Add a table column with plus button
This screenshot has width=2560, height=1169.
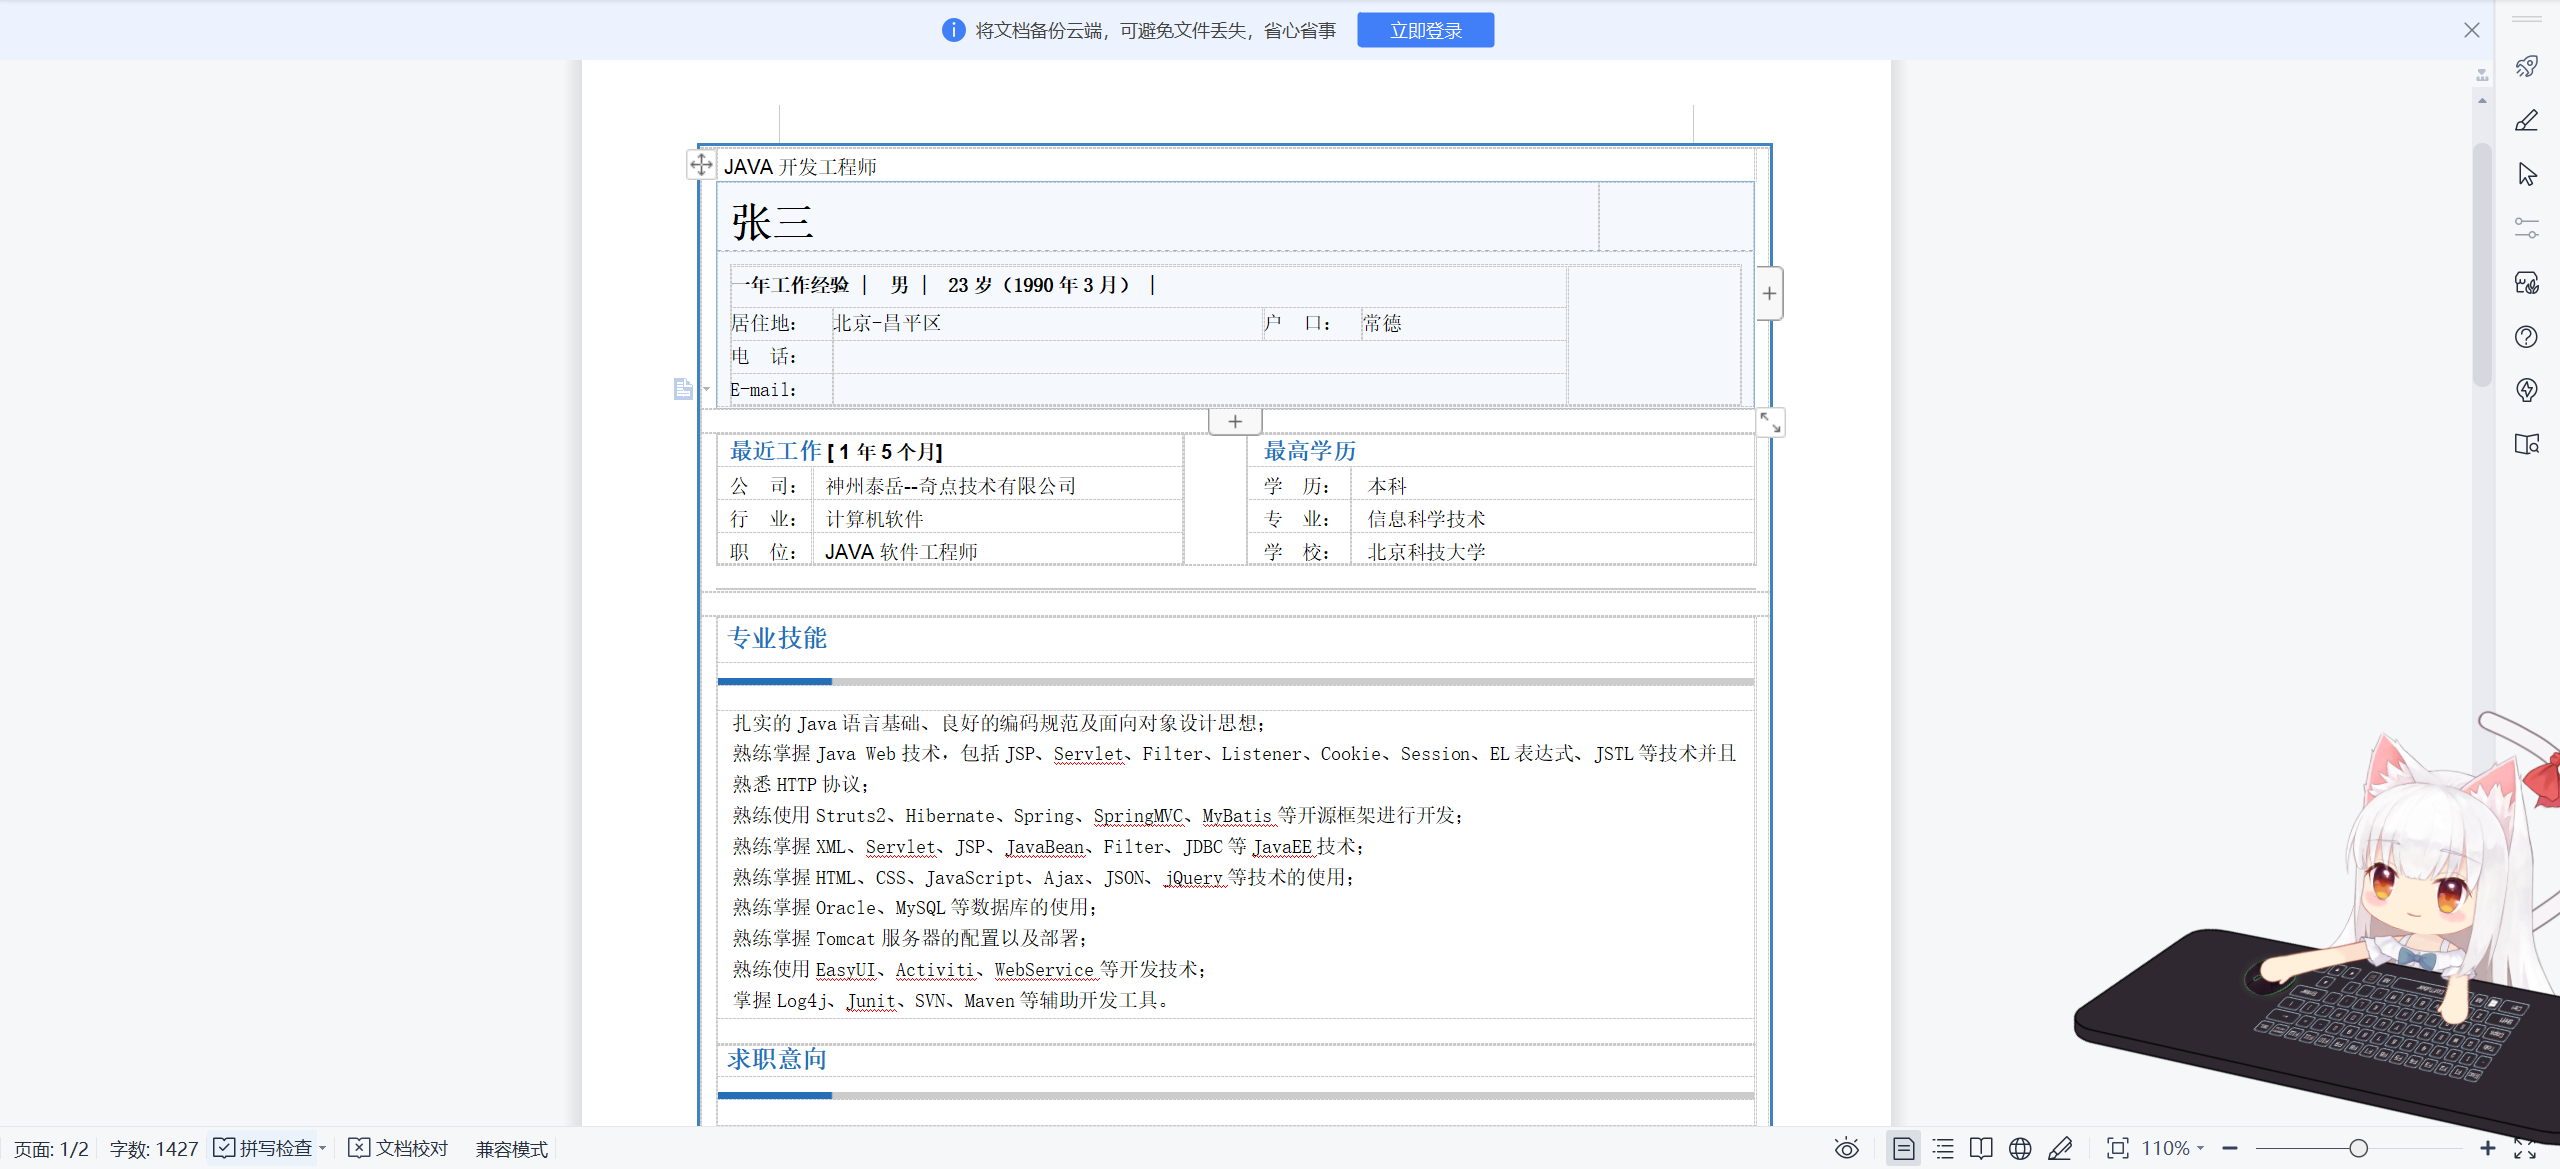(1769, 293)
